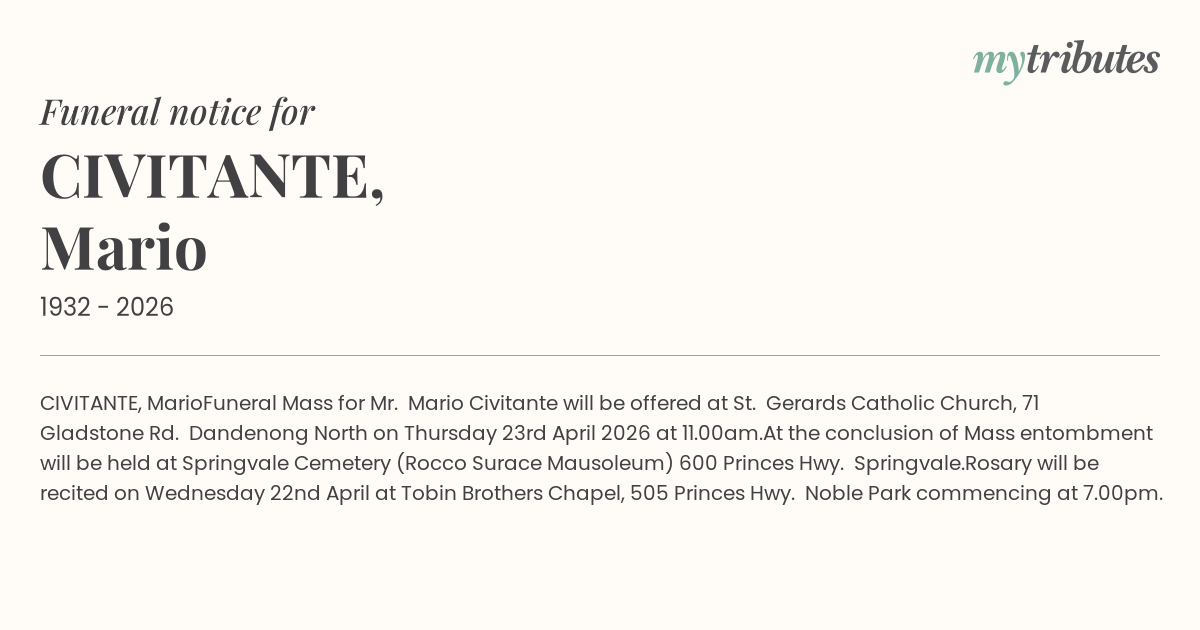
Task: Select the large CIVITANTE surname heading
Action: click(x=212, y=177)
